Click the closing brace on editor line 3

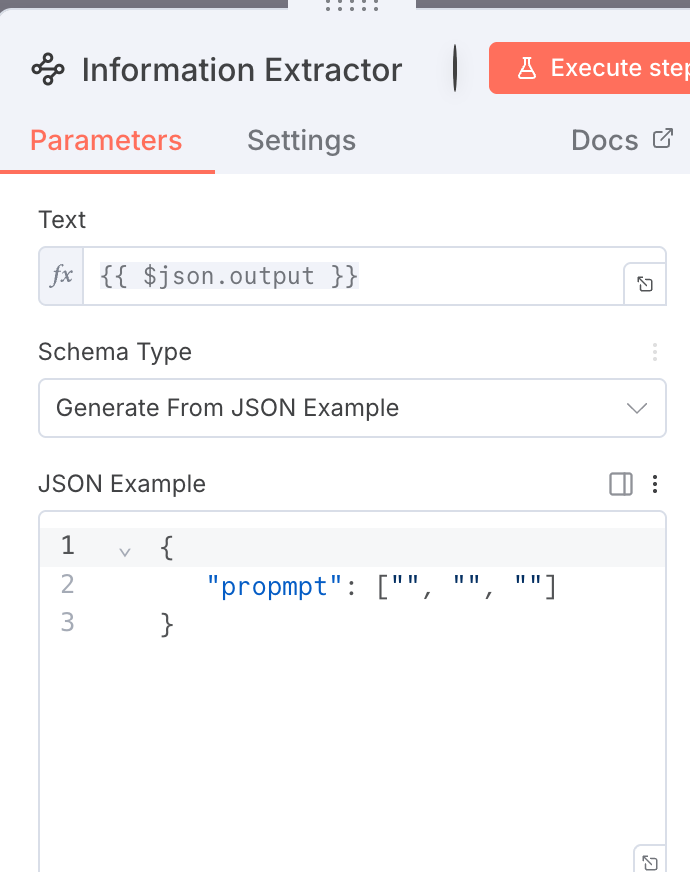pos(167,624)
